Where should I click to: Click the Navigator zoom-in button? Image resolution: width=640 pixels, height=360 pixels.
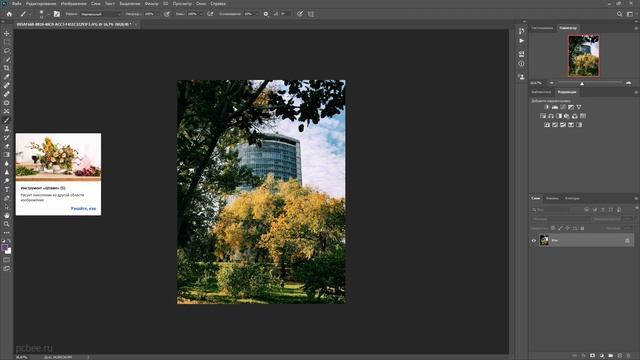click(x=628, y=83)
